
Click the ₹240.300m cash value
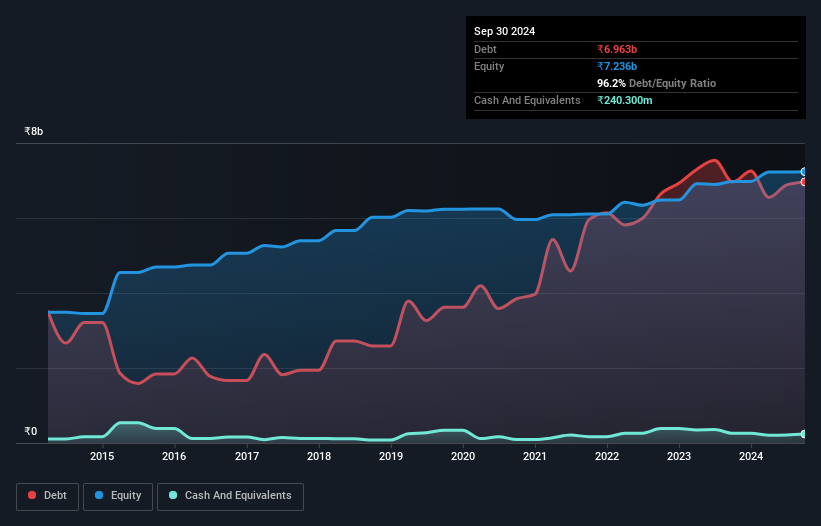(x=625, y=100)
